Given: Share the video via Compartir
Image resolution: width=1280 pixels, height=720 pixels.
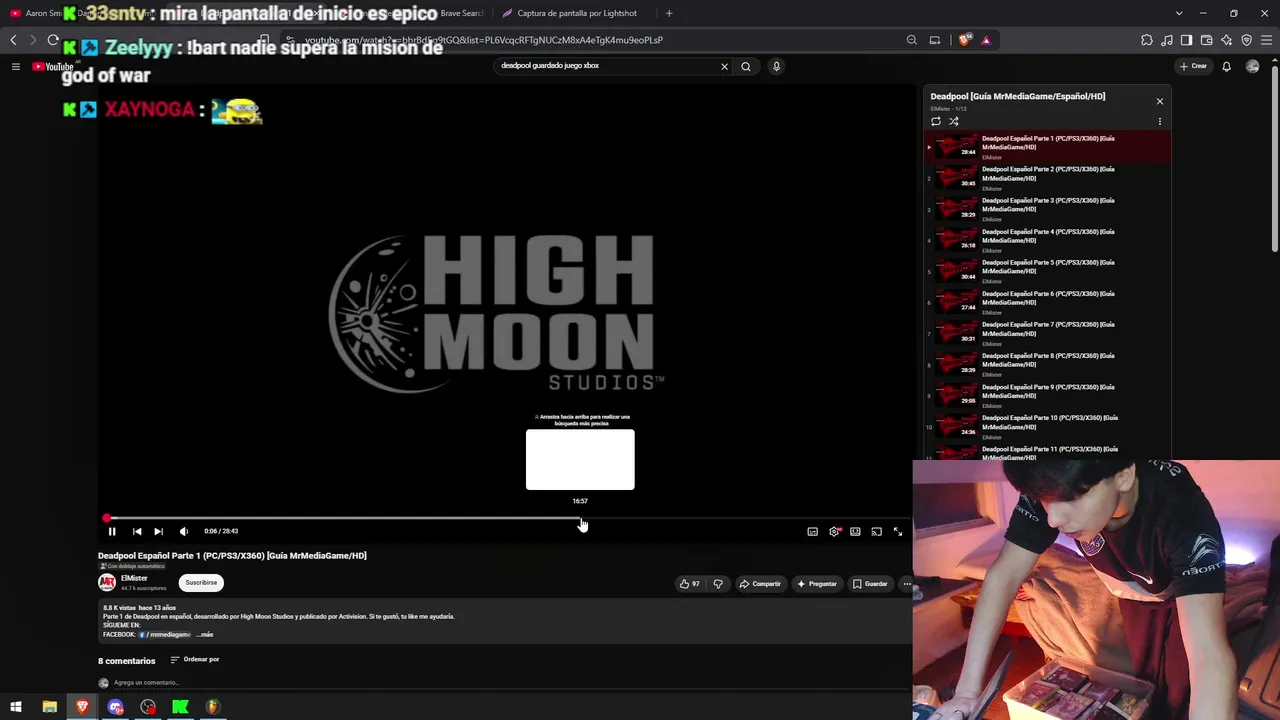Looking at the screenshot, I should point(760,584).
